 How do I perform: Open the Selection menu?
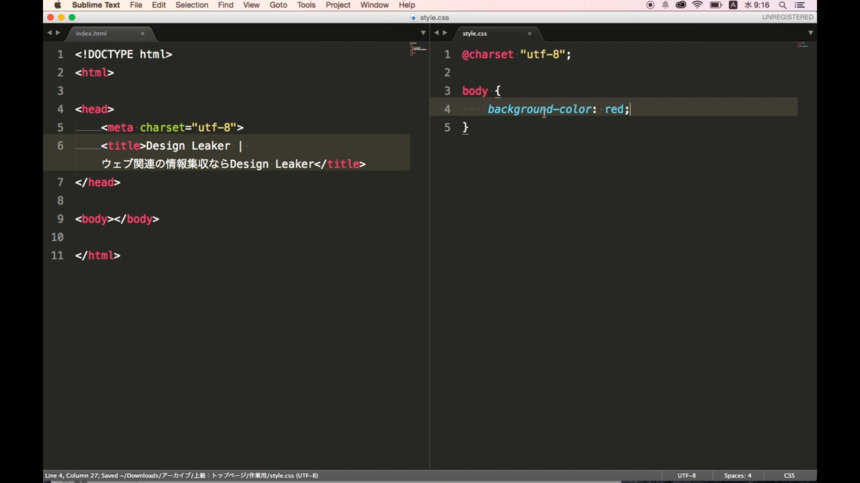191,5
